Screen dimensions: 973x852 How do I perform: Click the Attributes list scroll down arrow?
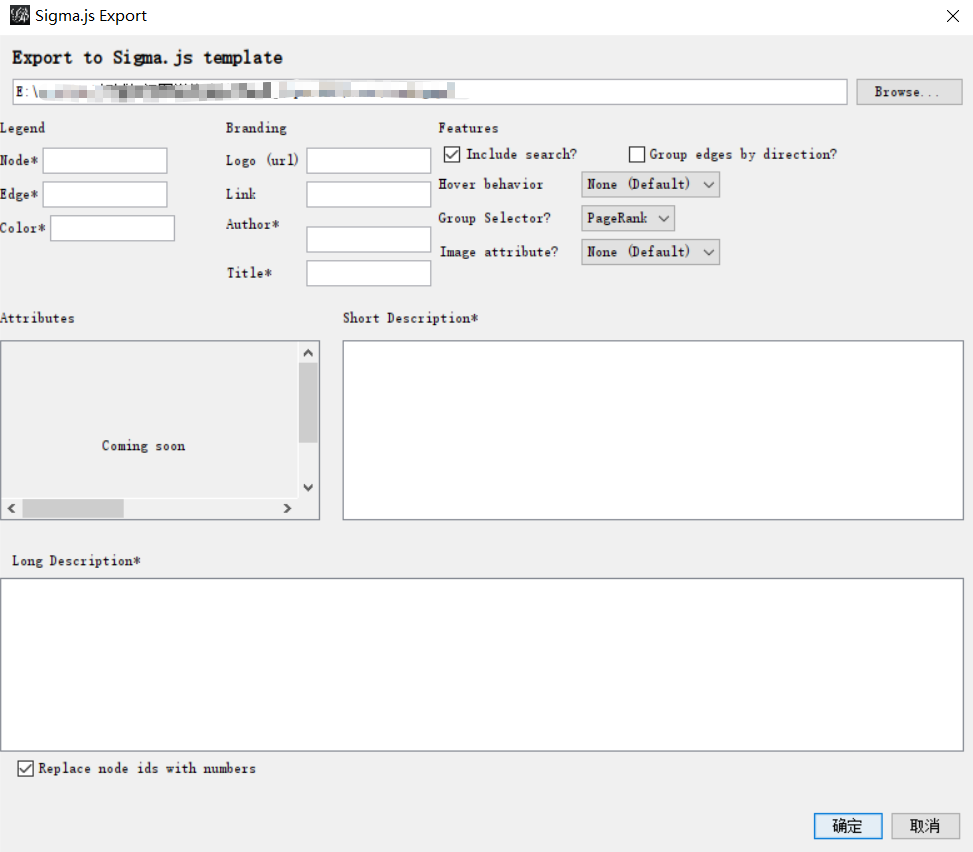click(308, 488)
